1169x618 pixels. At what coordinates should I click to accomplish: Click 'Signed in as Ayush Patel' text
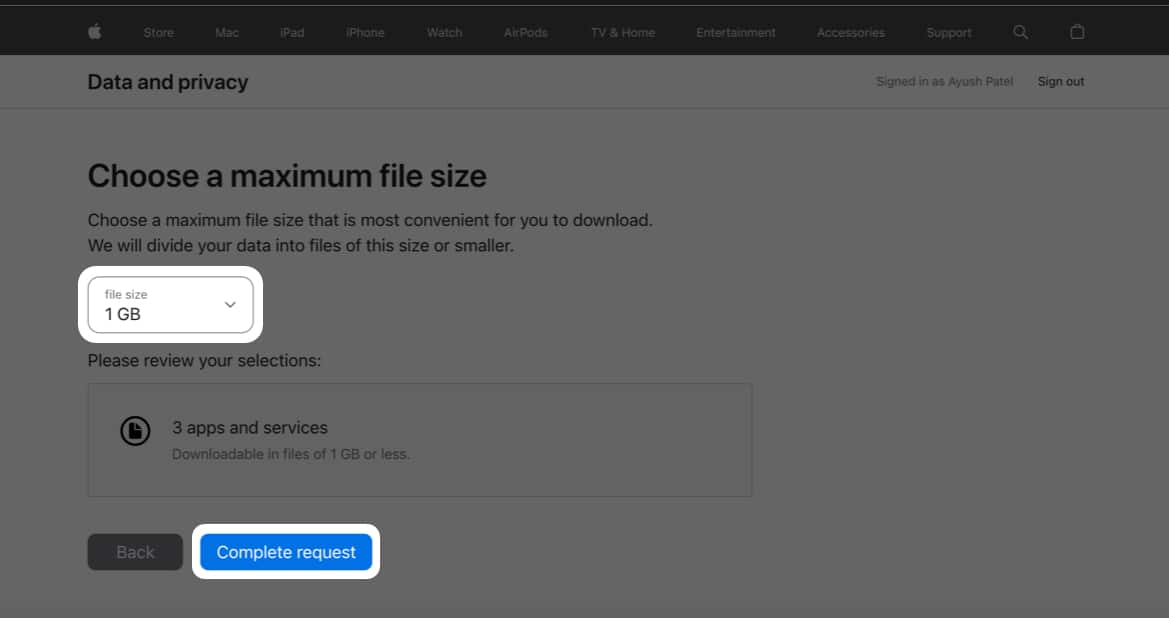point(945,82)
